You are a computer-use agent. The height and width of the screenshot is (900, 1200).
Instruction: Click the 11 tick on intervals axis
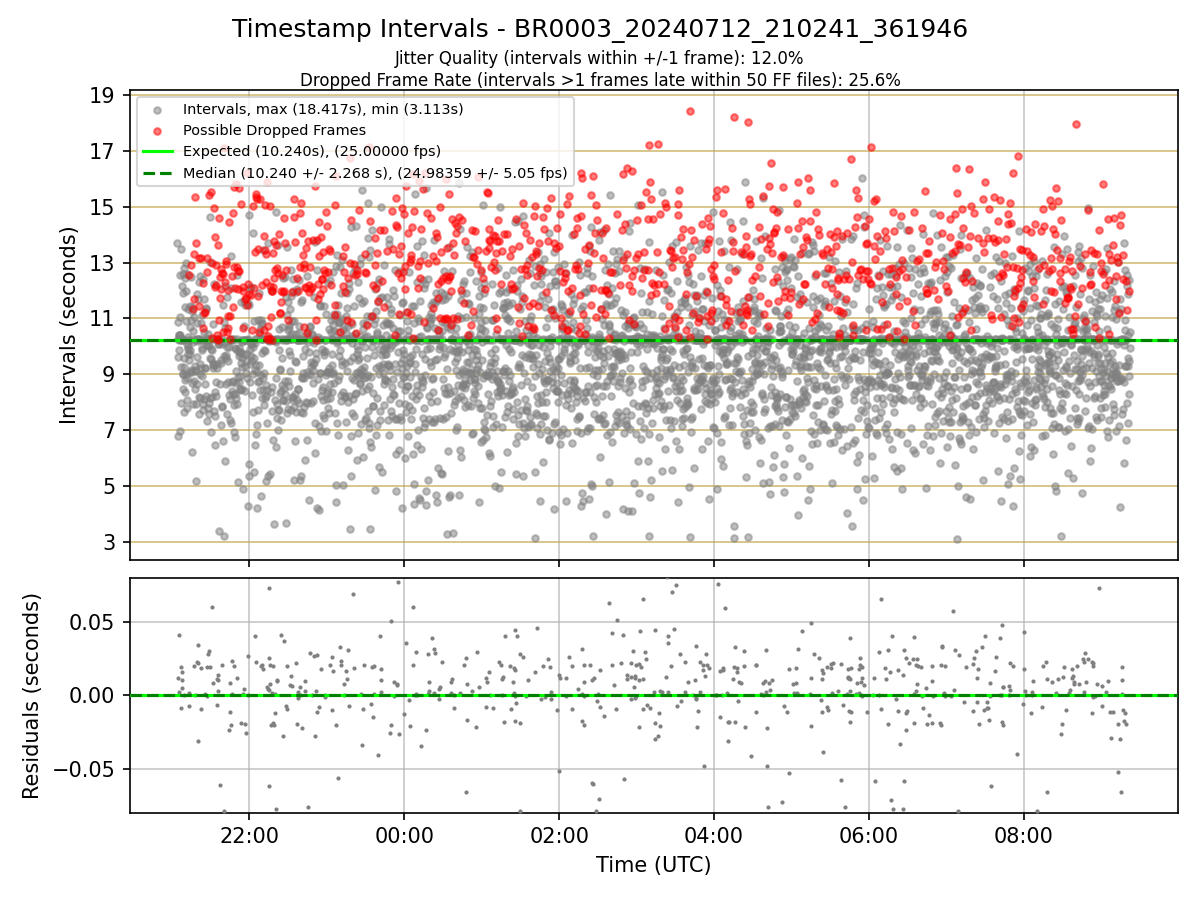click(x=102, y=319)
